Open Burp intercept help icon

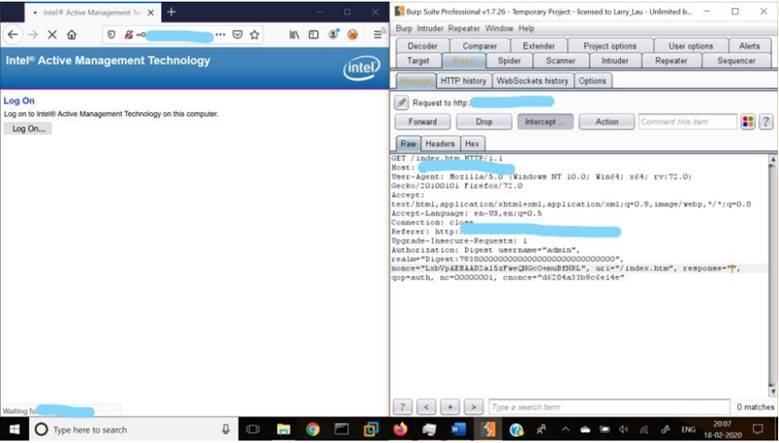[x=766, y=122]
